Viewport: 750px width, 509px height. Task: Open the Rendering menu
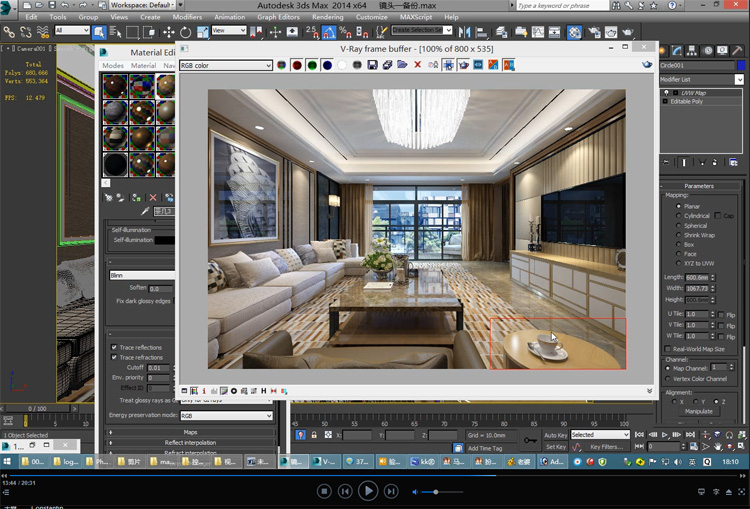[x=328, y=17]
